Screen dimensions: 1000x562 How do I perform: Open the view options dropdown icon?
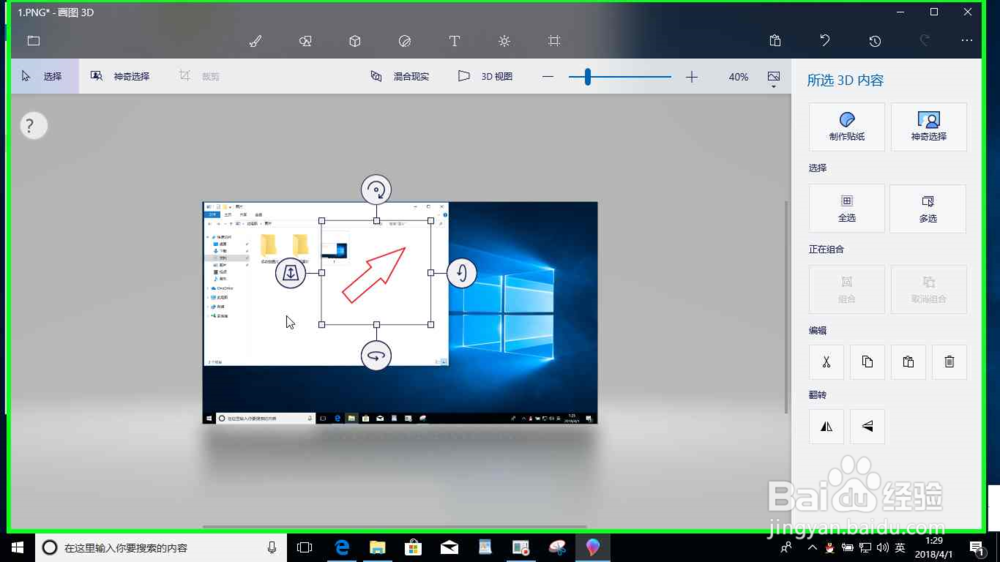pos(774,78)
